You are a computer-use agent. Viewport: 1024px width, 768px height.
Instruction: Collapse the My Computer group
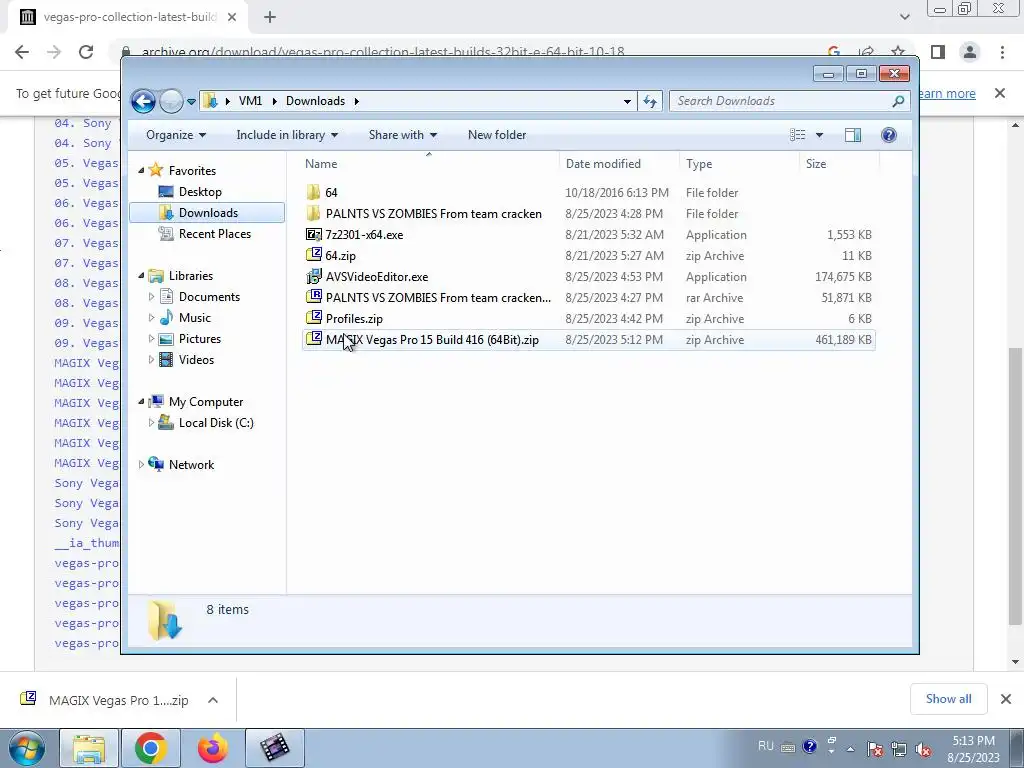pyautogui.click(x=141, y=402)
